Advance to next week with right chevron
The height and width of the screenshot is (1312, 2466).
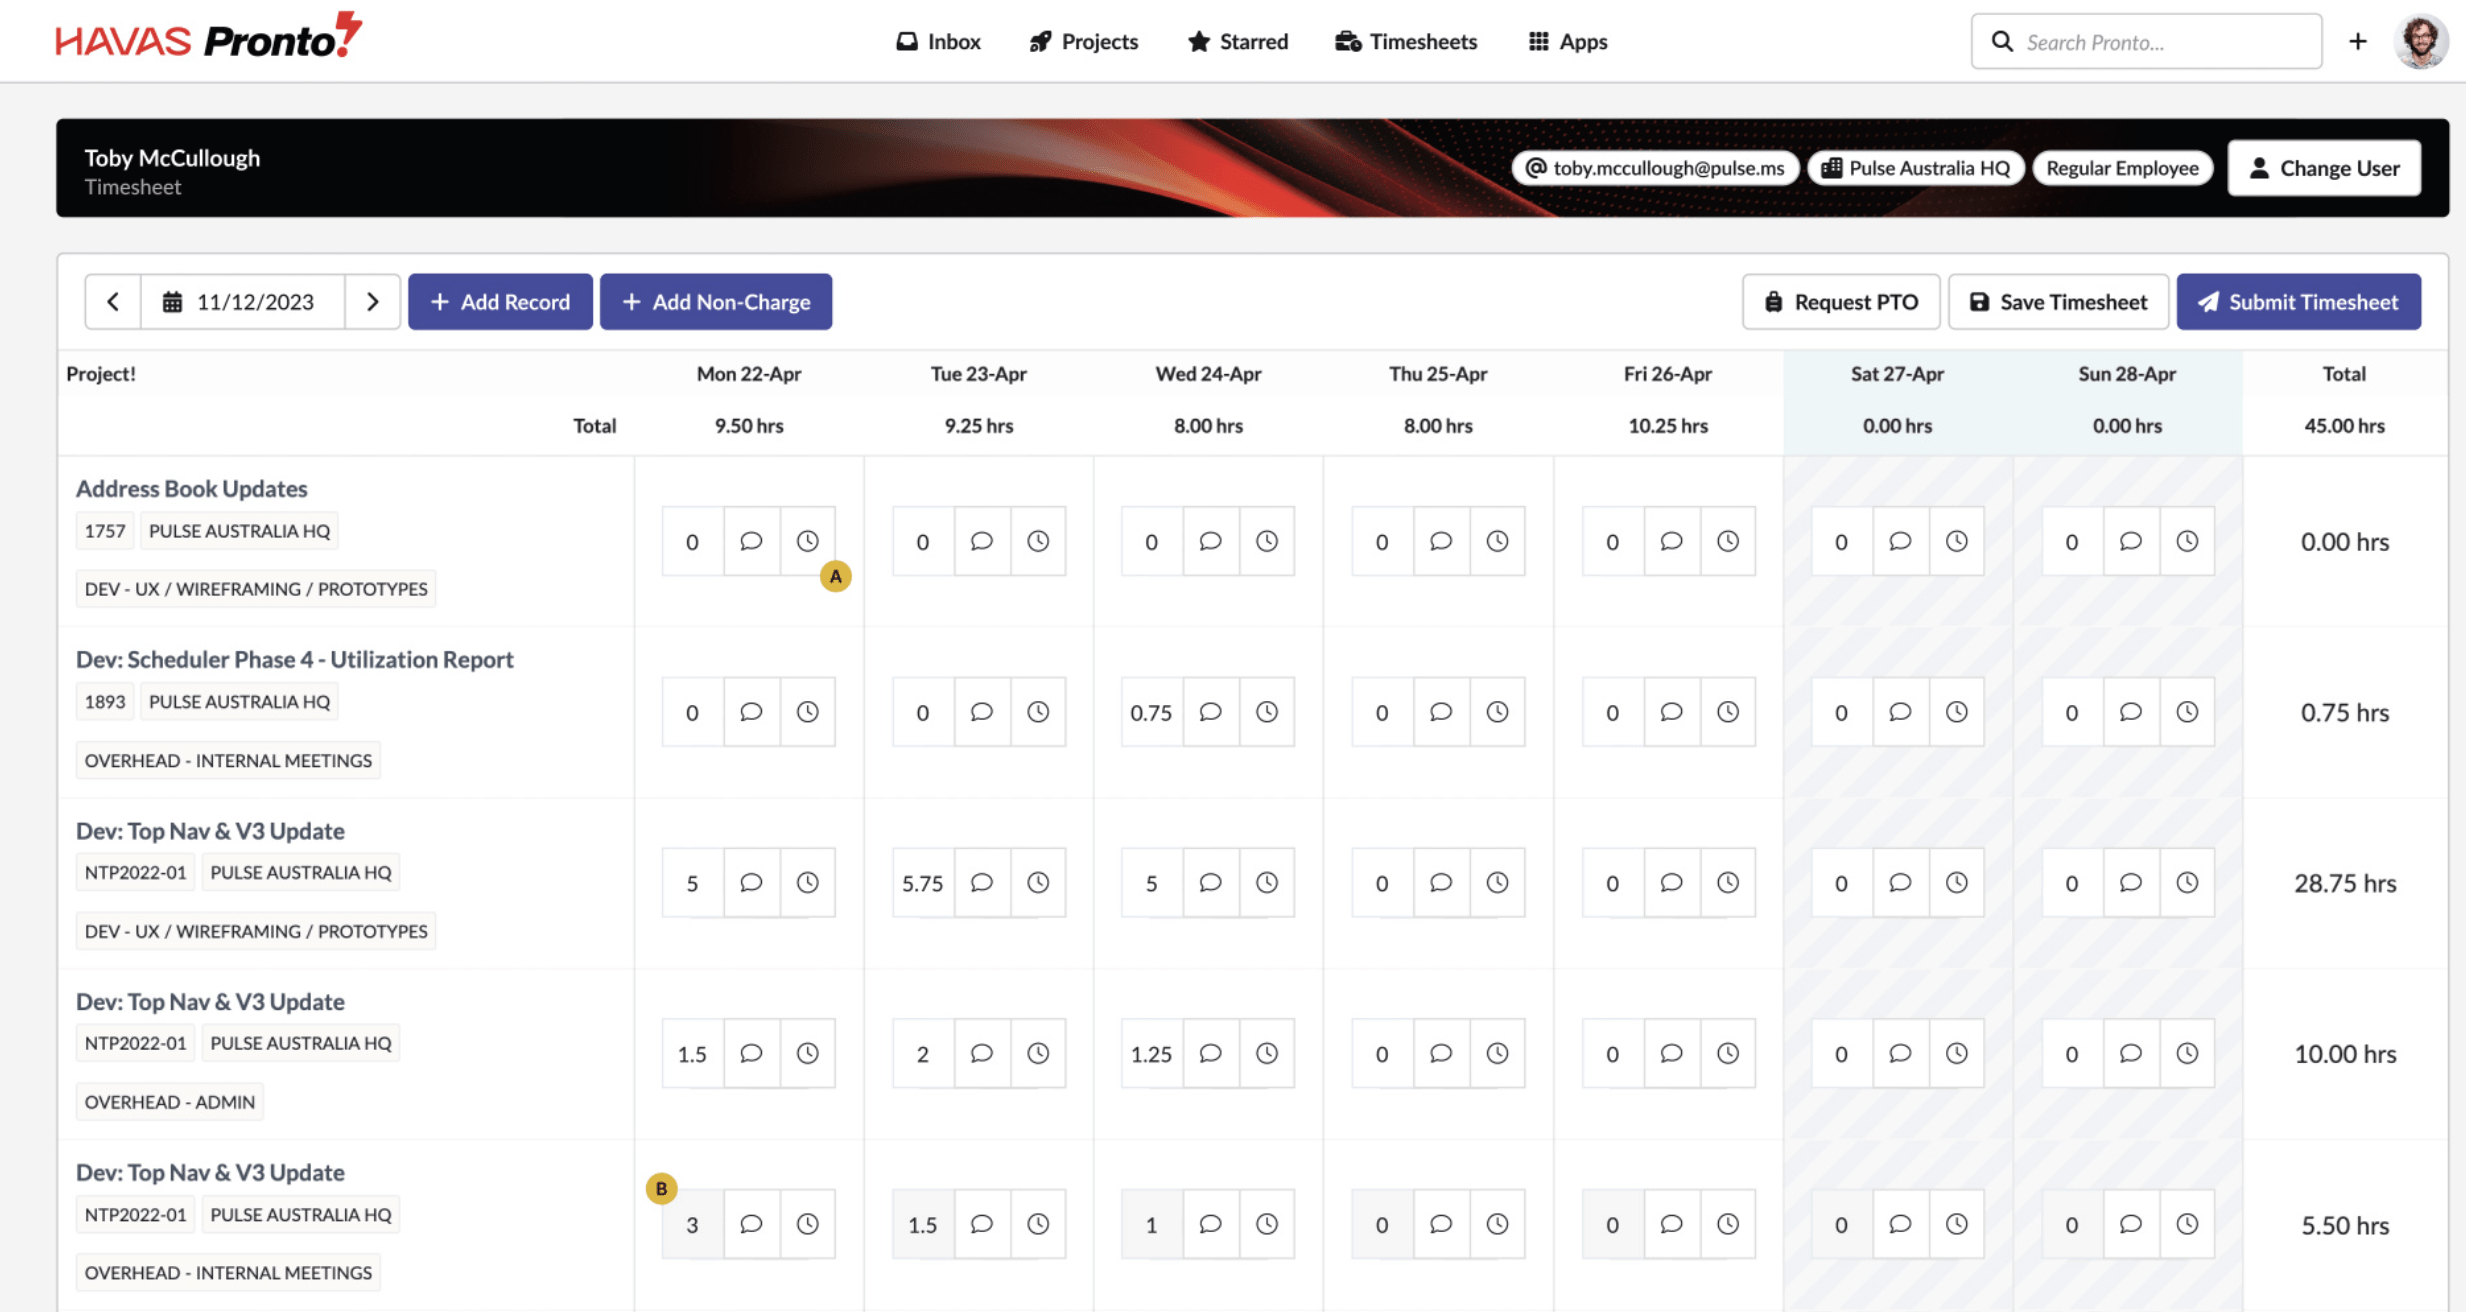372,301
